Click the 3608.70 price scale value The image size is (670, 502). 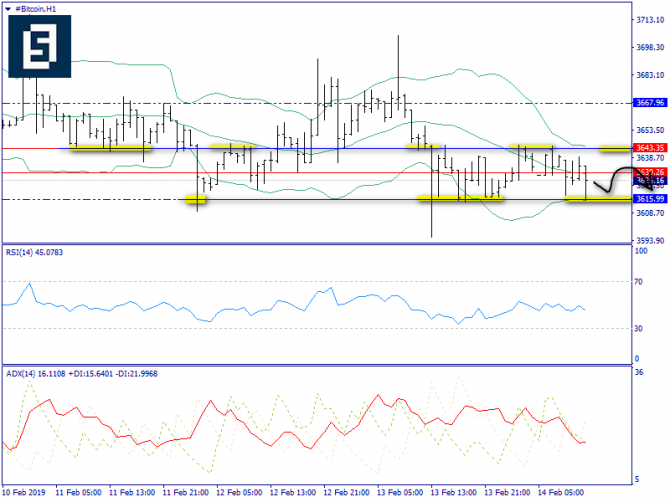click(x=650, y=213)
